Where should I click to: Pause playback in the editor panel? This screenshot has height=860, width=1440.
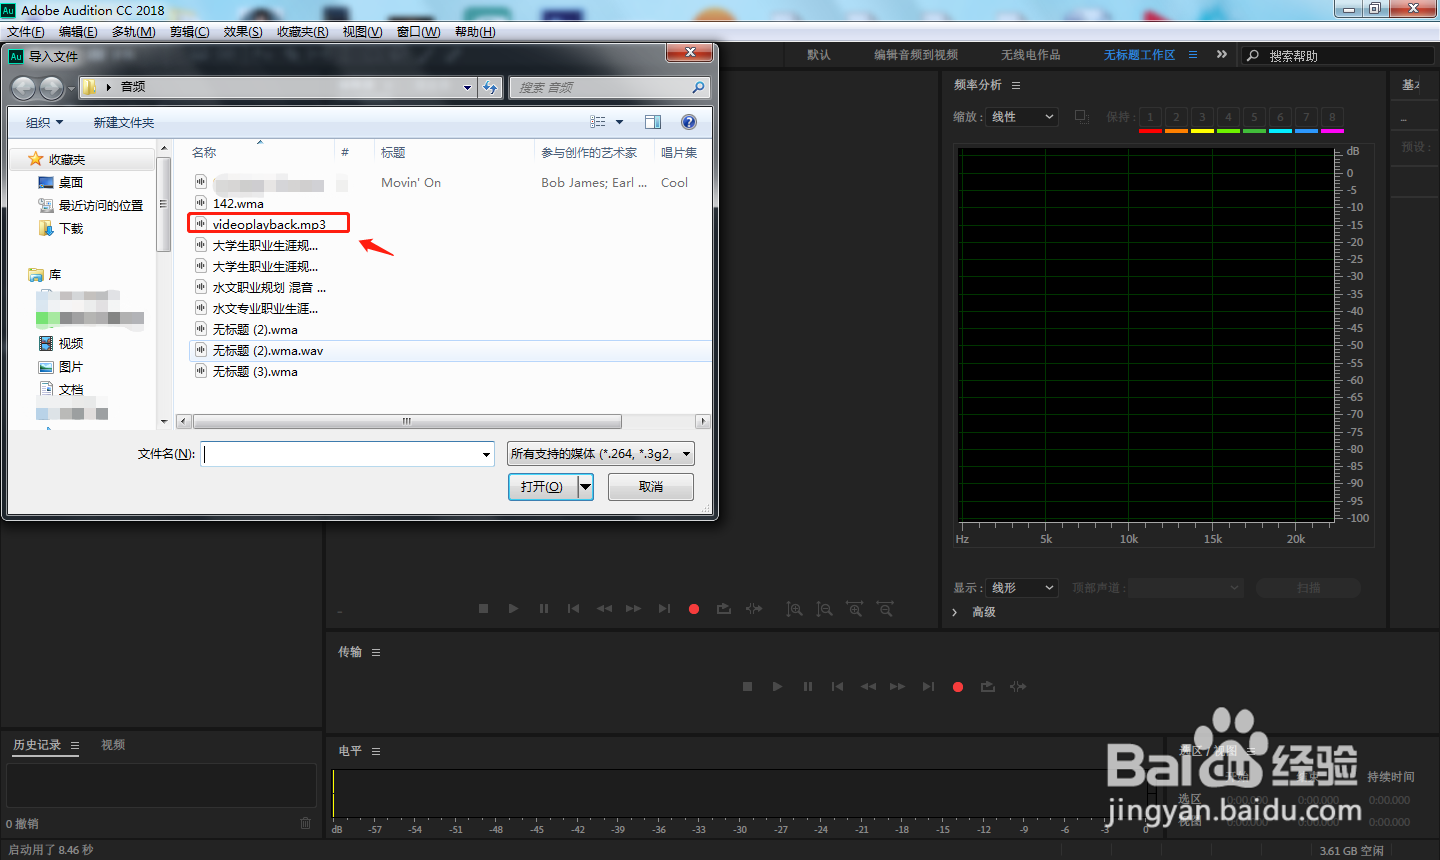pyautogui.click(x=544, y=608)
